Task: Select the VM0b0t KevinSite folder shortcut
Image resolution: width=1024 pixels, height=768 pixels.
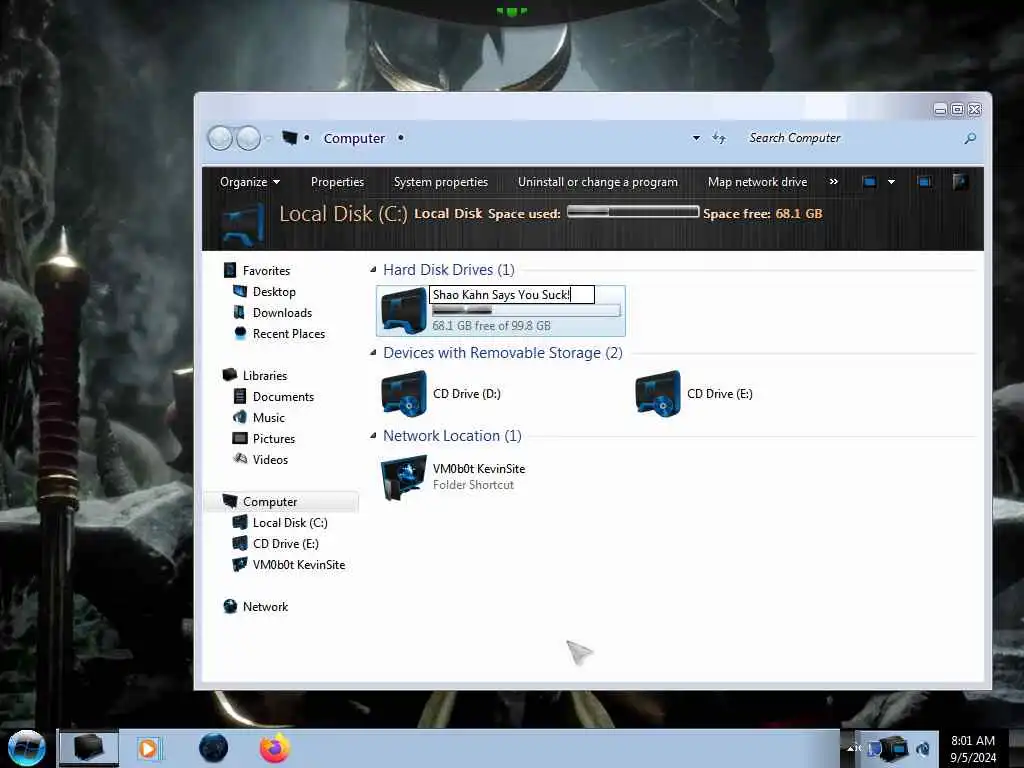Action: 453,477
